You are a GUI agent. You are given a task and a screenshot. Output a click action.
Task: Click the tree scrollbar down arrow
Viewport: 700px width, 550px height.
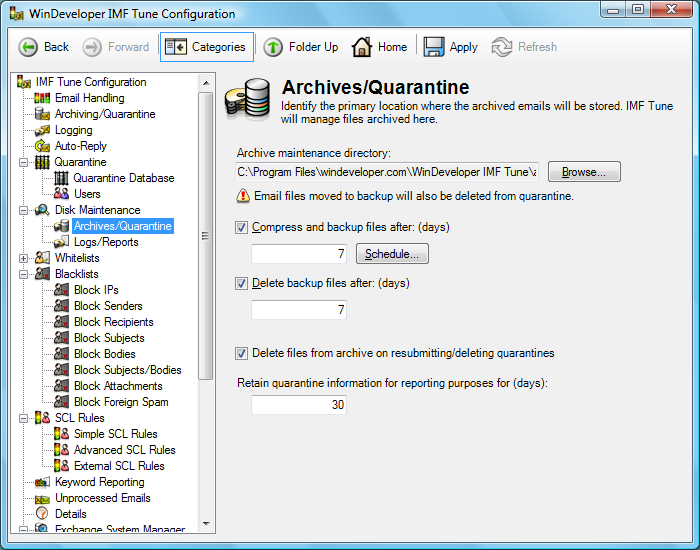click(206, 524)
